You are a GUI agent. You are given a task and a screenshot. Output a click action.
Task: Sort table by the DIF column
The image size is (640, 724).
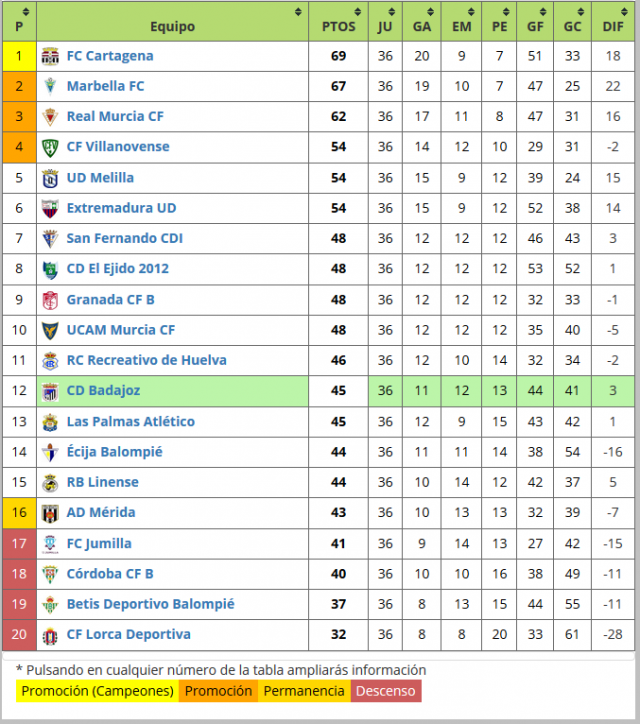tap(613, 21)
